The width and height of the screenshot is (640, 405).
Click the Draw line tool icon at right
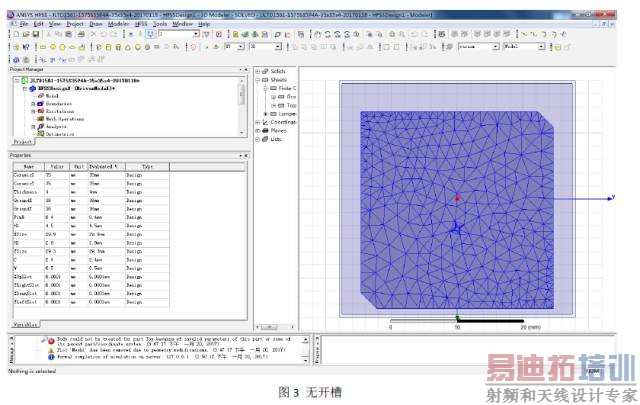tap(524, 34)
